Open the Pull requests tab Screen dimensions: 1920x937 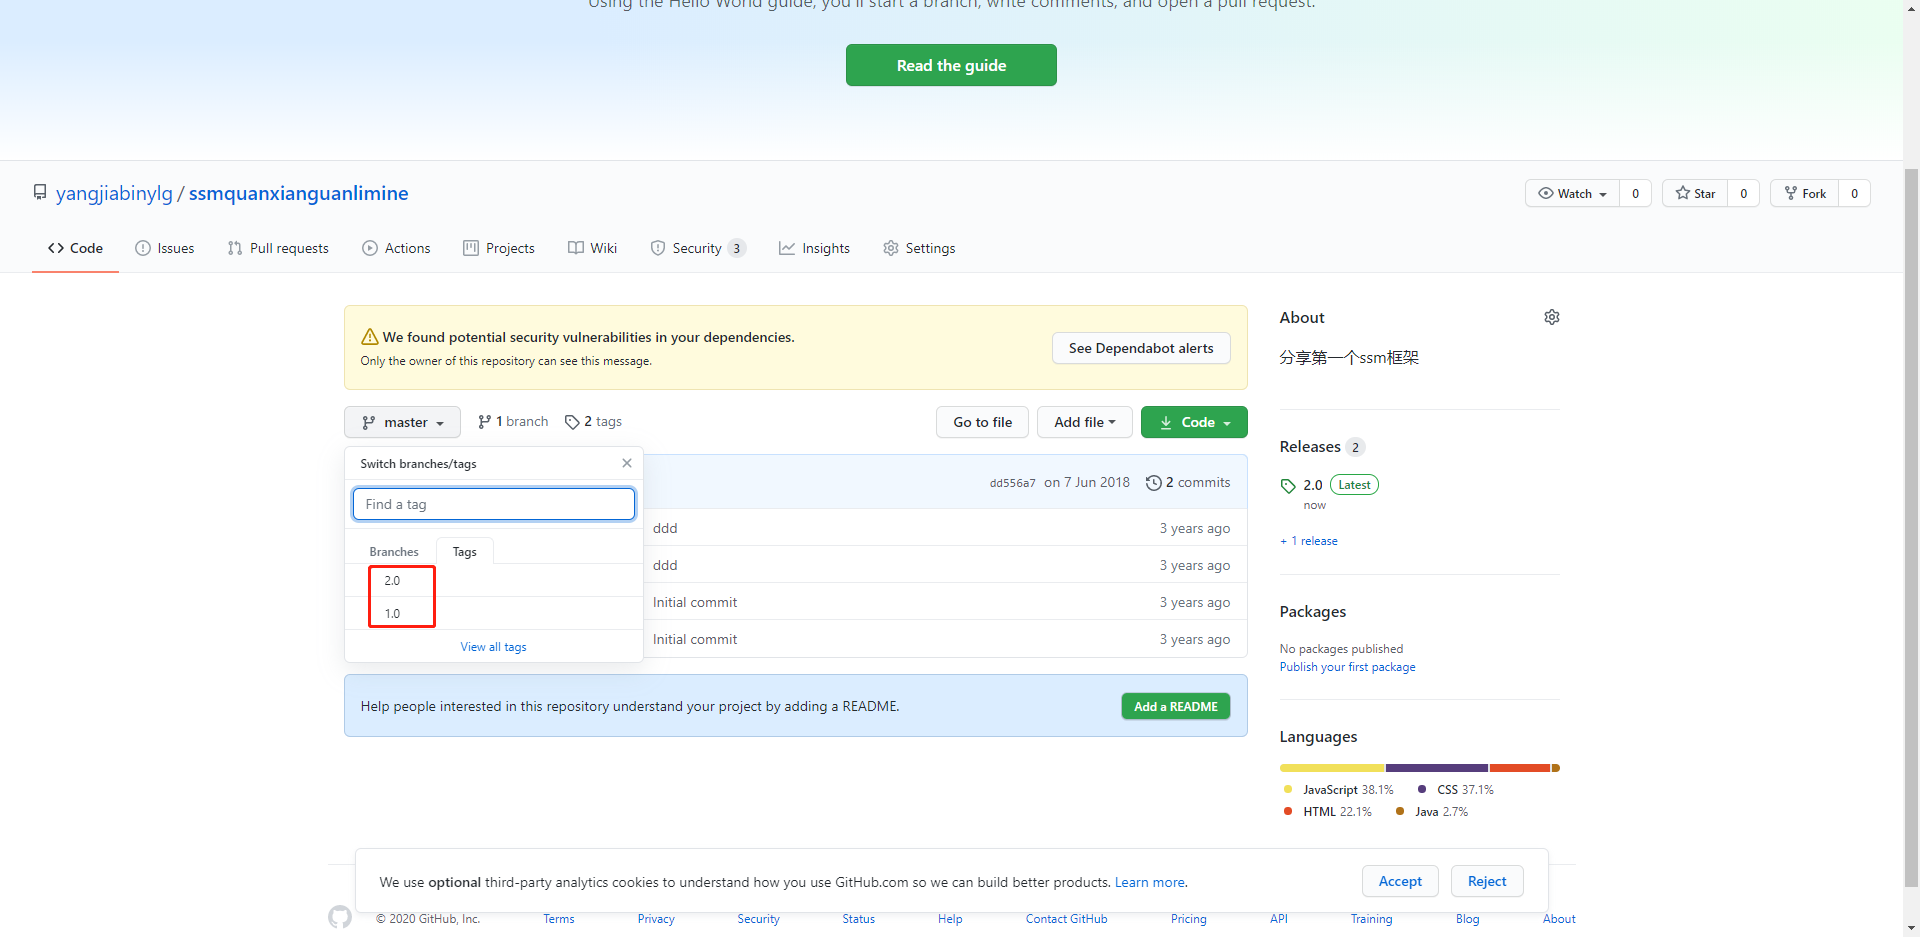point(278,248)
